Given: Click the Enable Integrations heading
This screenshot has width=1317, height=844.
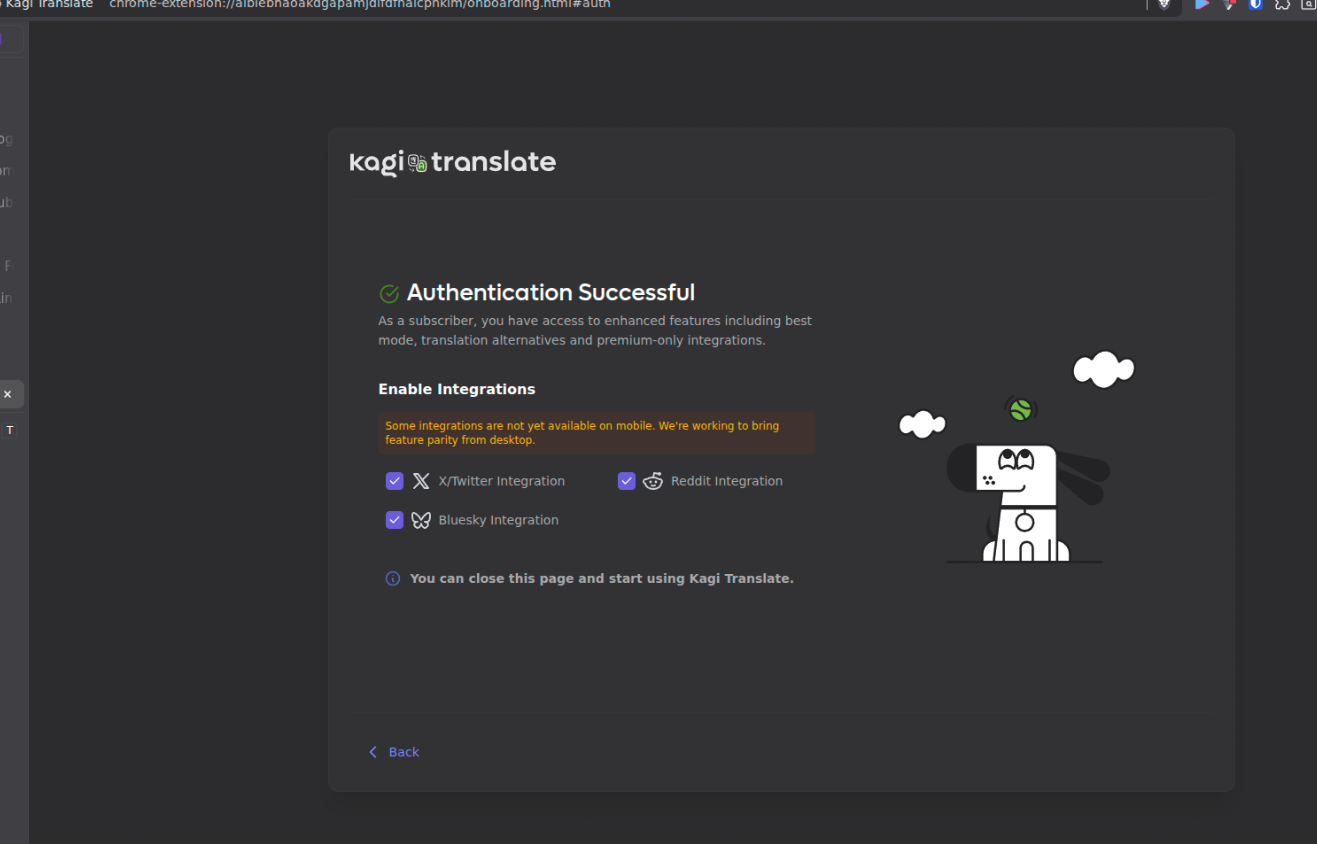Looking at the screenshot, I should (x=457, y=389).
